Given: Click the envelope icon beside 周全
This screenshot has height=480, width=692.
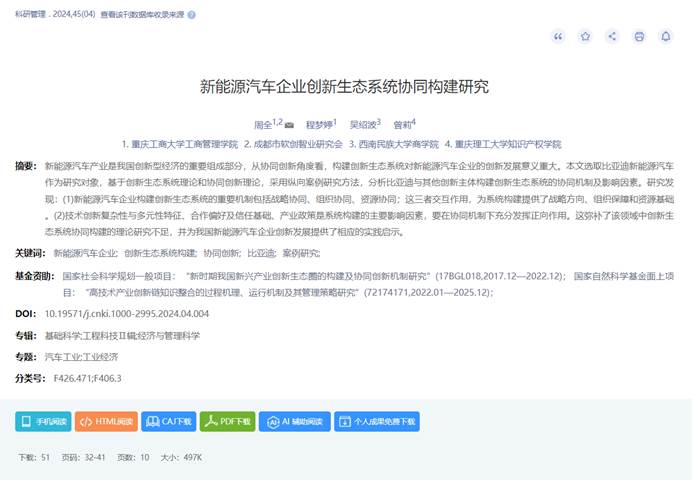Looking at the screenshot, I should (x=290, y=125).
